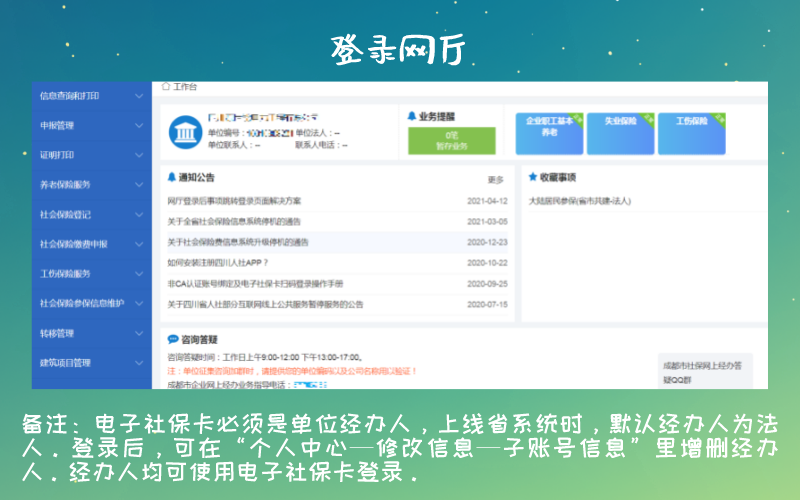Open the 企业职工基本养老 card
The height and width of the screenshot is (500, 800).
(x=549, y=134)
